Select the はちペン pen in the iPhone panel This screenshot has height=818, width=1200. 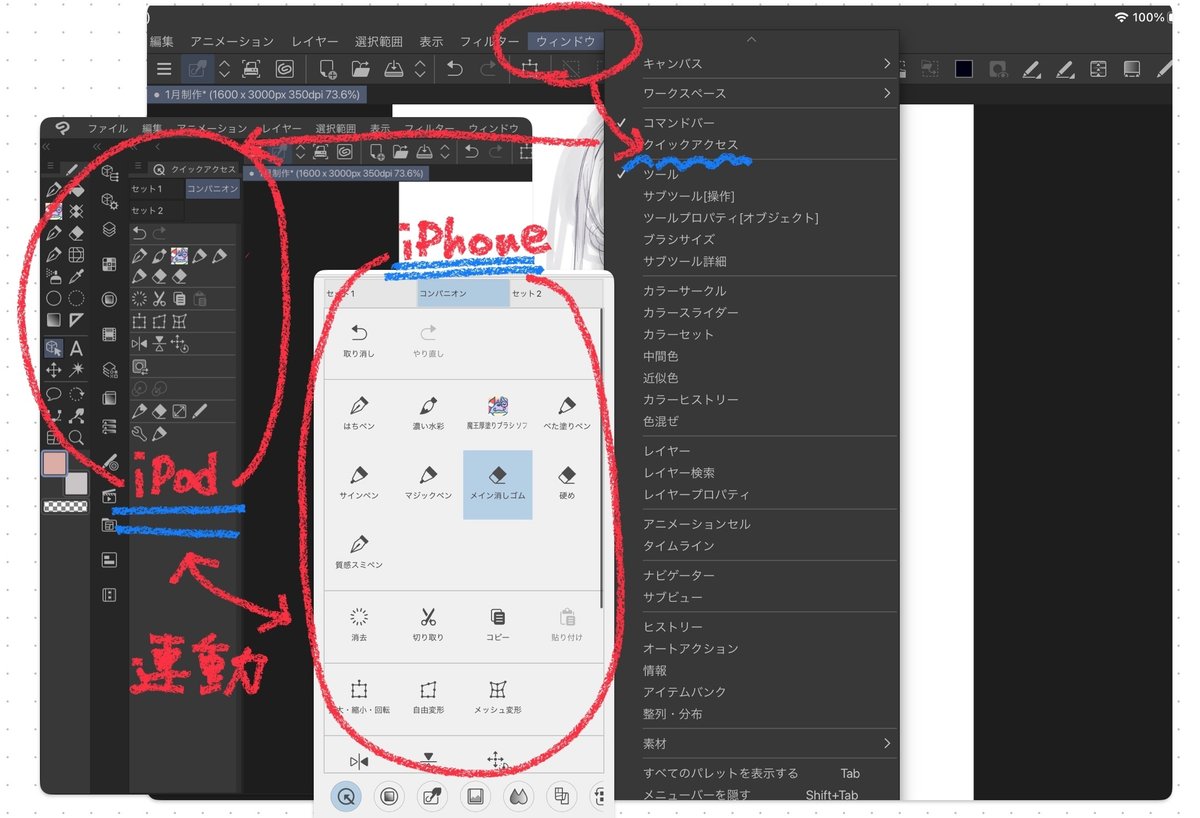coord(359,412)
